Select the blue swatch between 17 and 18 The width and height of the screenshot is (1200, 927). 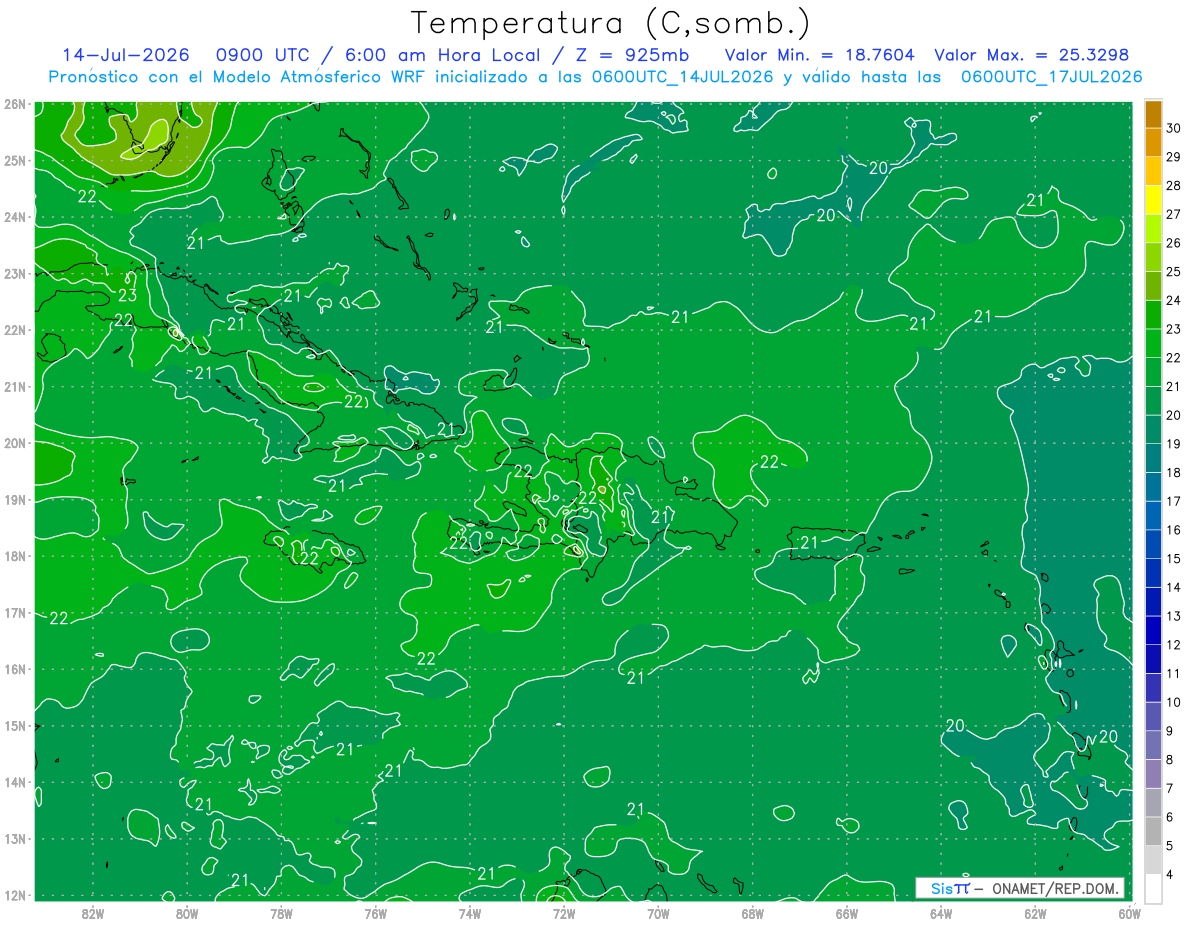tap(1153, 487)
